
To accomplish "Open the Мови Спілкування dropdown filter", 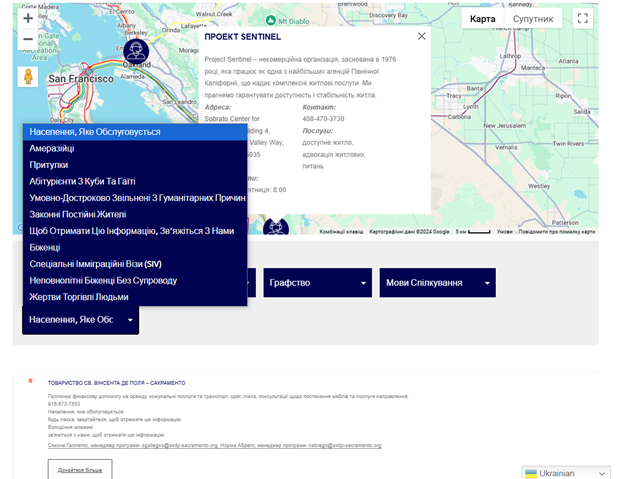I will point(437,282).
